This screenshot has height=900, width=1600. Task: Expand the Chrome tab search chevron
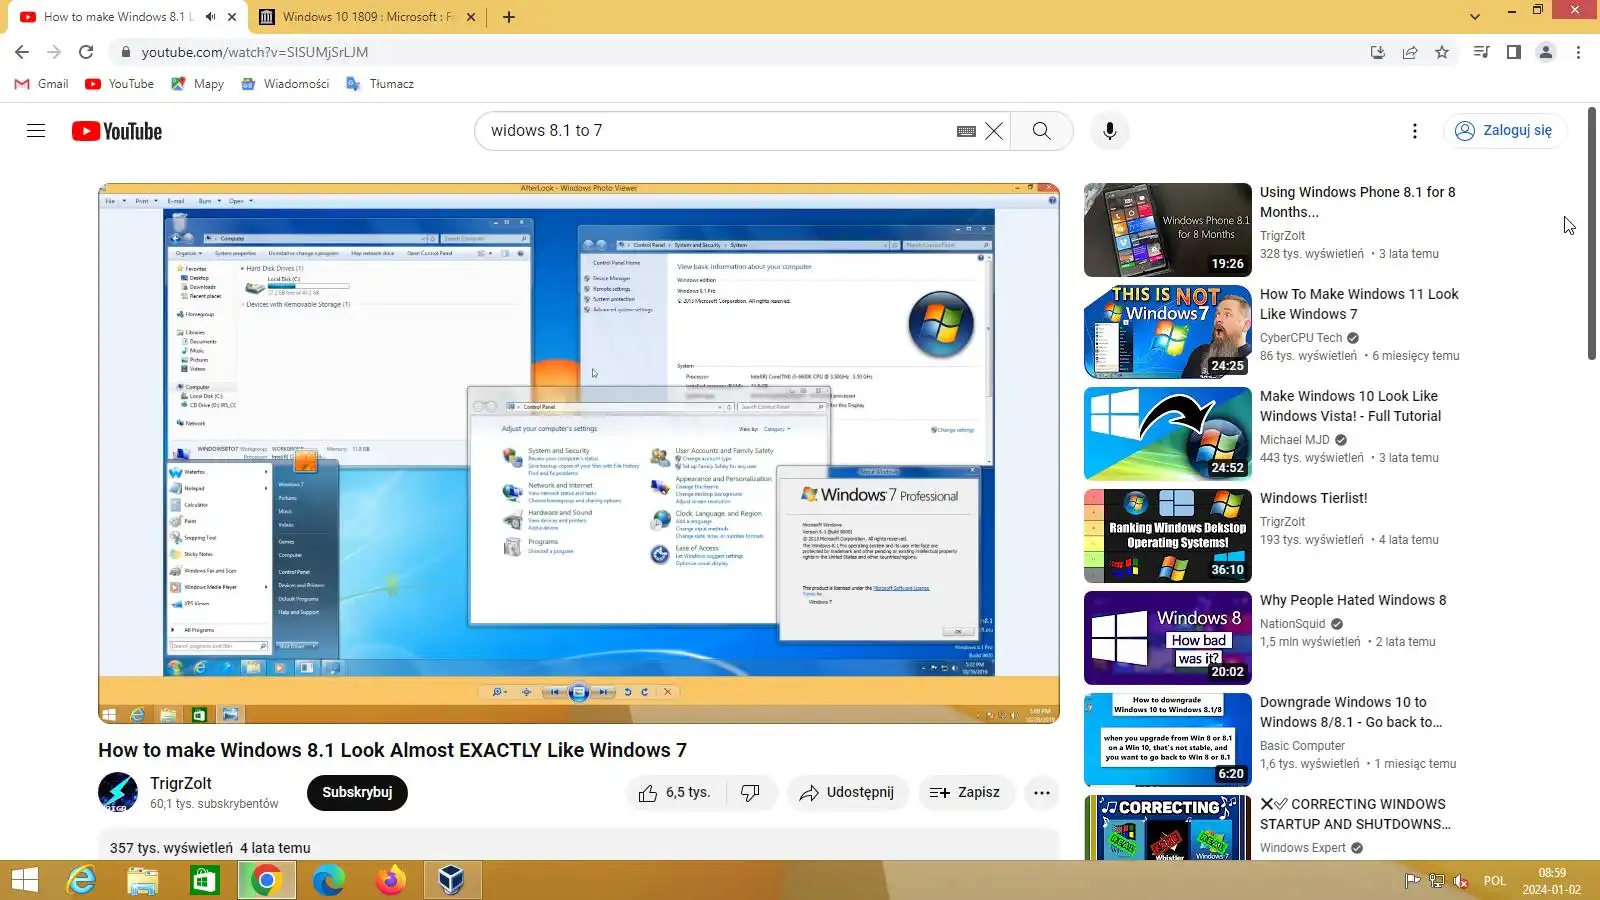point(1474,17)
